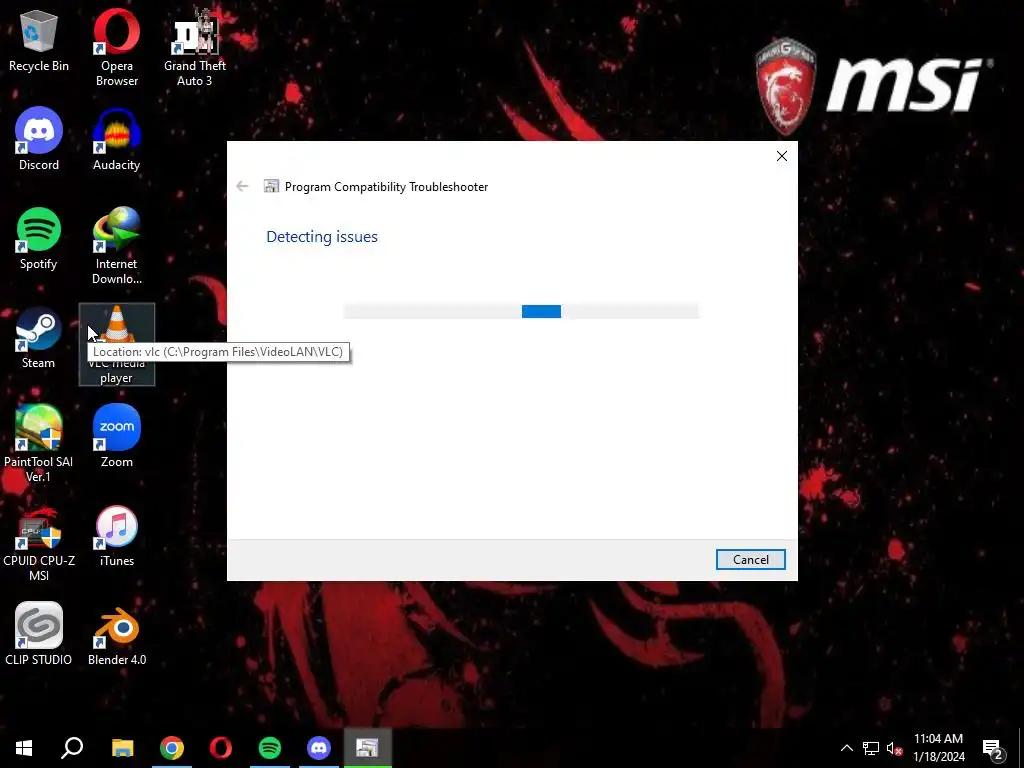Open Discord from the taskbar
This screenshot has height=768, width=1024.
[x=319, y=748]
